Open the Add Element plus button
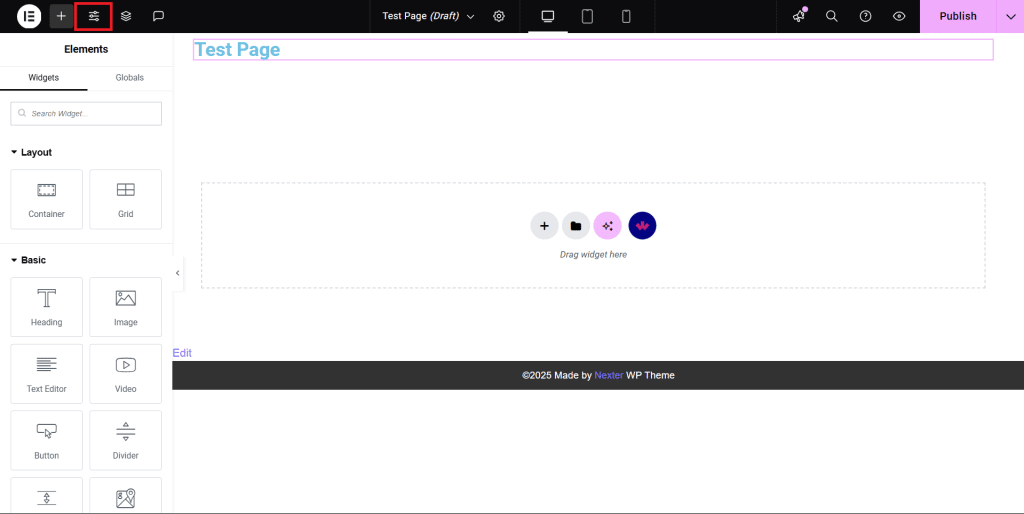Screen dimensions: 1024x514 [x=61, y=16]
